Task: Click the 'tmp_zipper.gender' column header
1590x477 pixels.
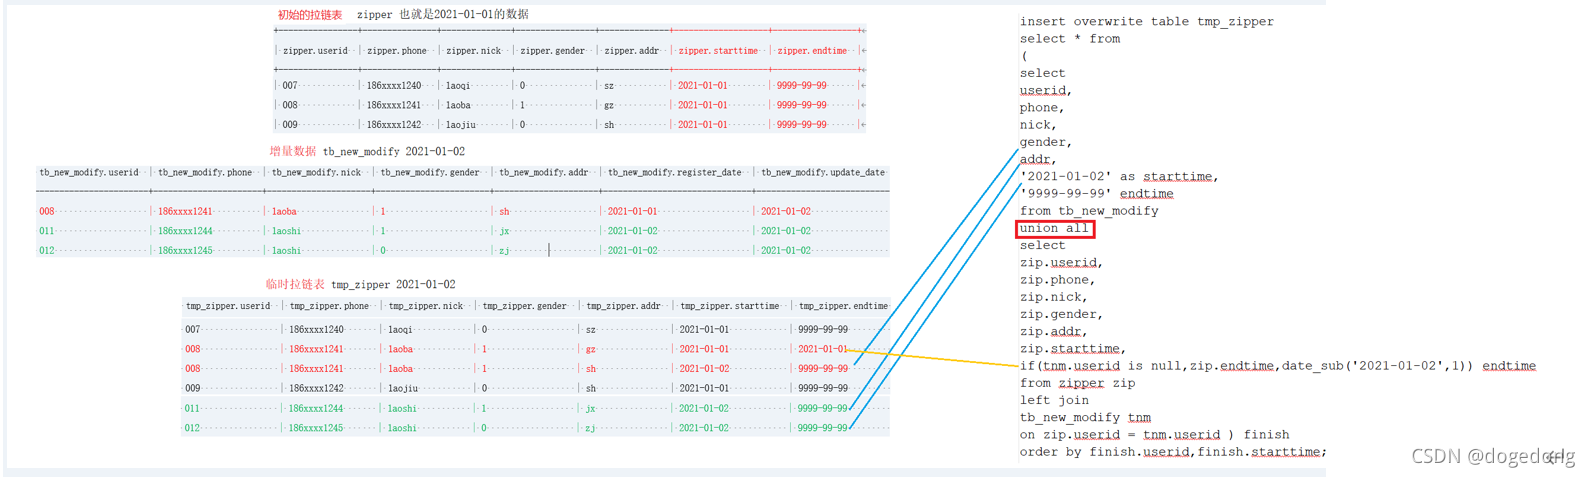Action: [524, 306]
